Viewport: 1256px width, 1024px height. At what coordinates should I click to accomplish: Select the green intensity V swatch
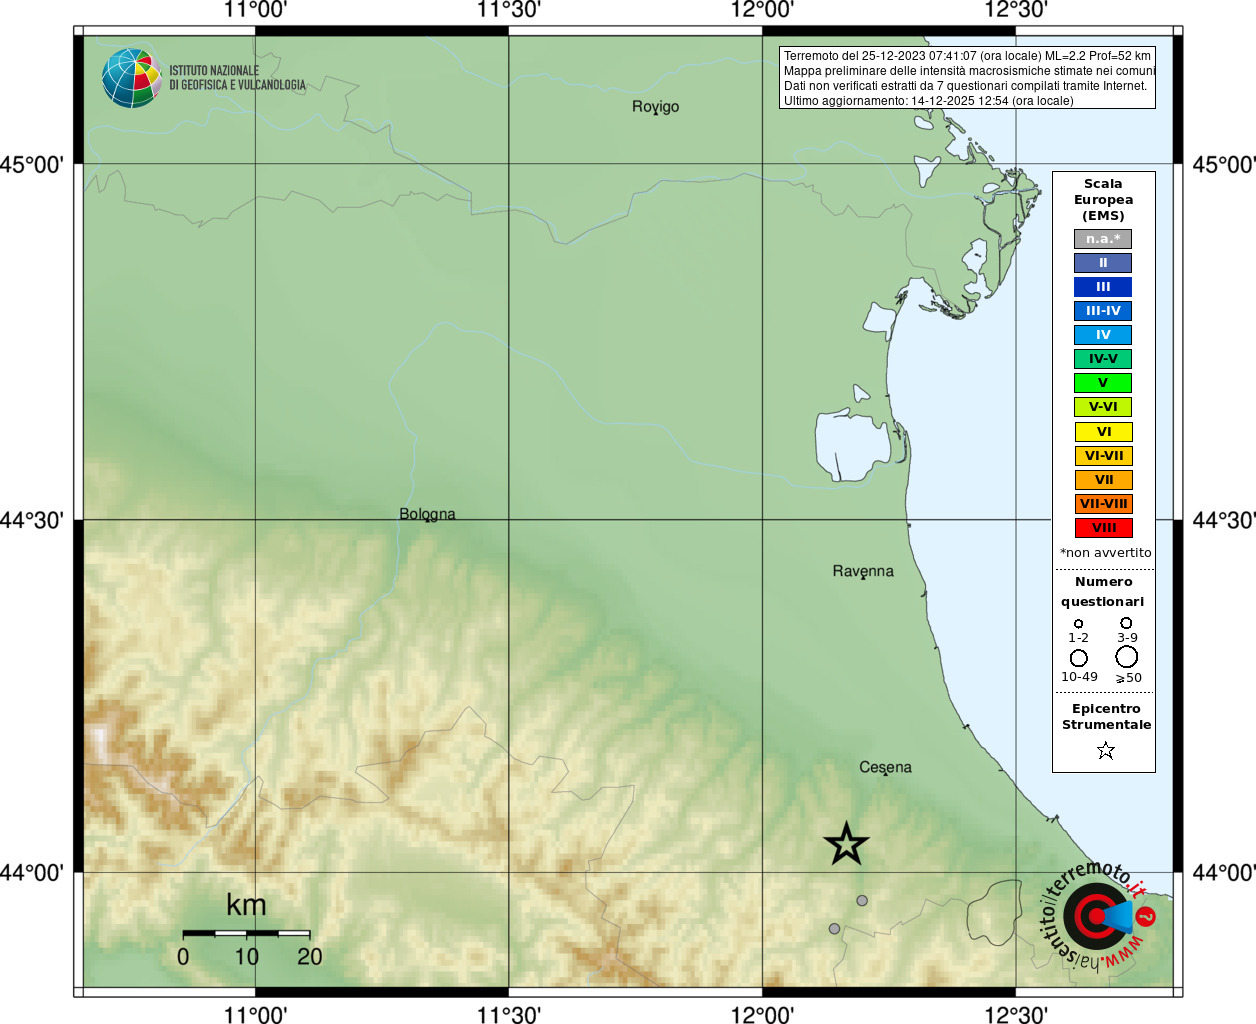(x=1103, y=383)
